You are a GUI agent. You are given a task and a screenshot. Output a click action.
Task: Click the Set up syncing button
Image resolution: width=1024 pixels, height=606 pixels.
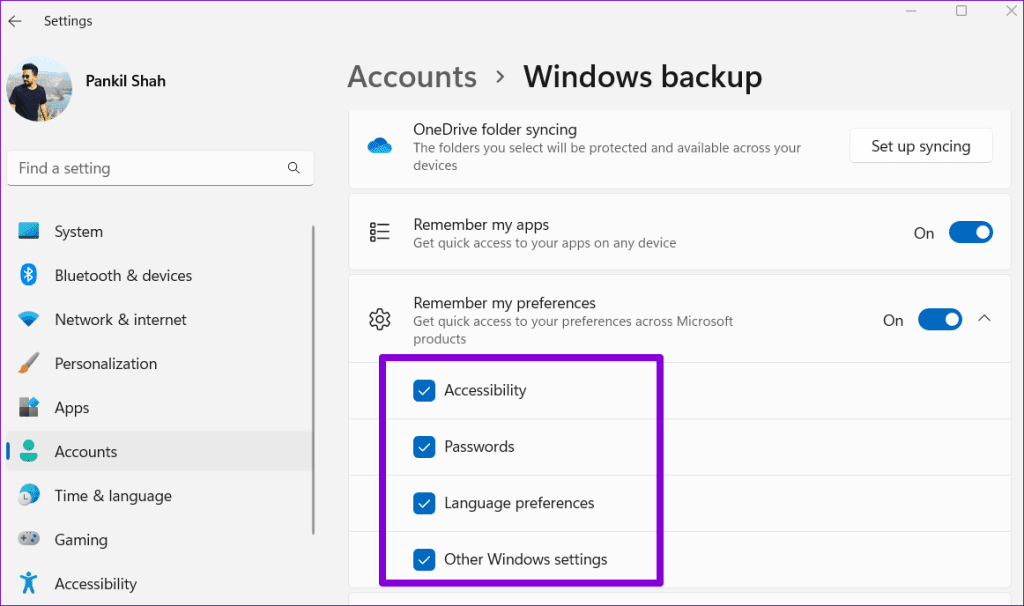click(x=921, y=146)
